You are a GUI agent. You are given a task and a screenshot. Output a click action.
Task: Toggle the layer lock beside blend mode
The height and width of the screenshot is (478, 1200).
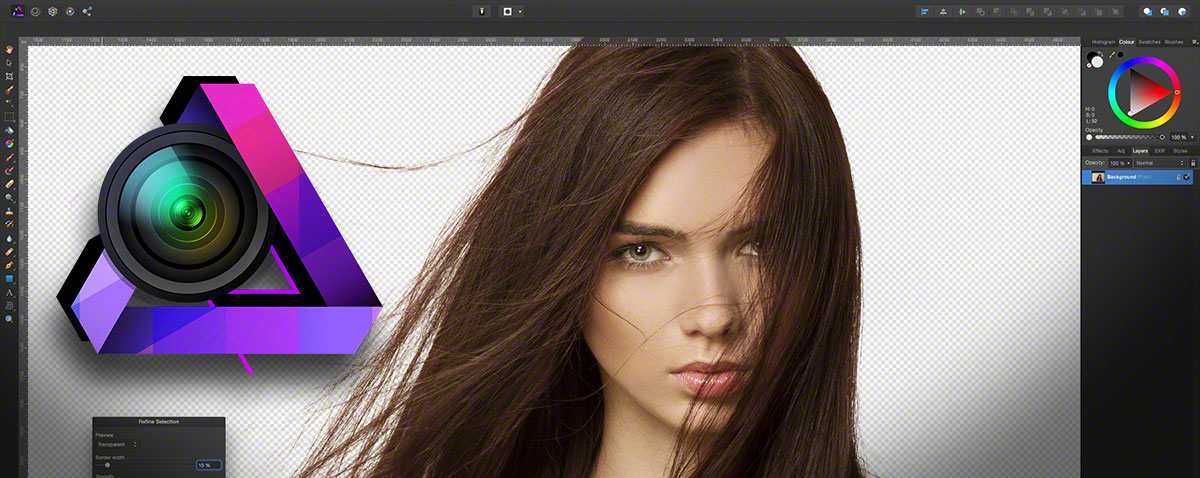[x=1193, y=163]
